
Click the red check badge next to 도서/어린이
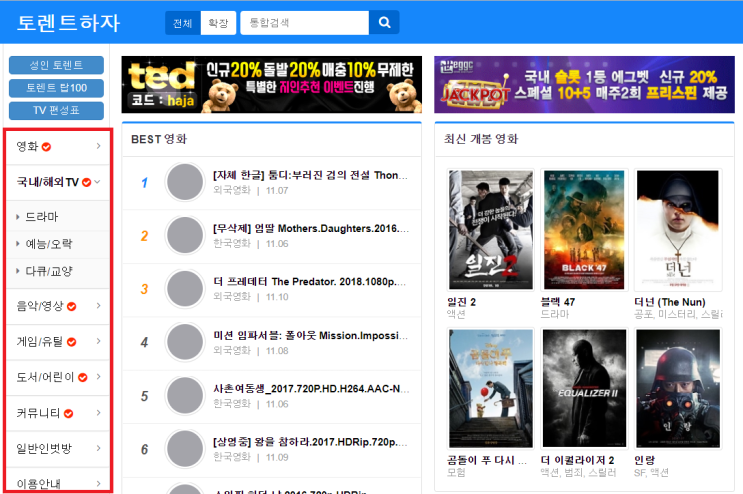(x=82, y=377)
